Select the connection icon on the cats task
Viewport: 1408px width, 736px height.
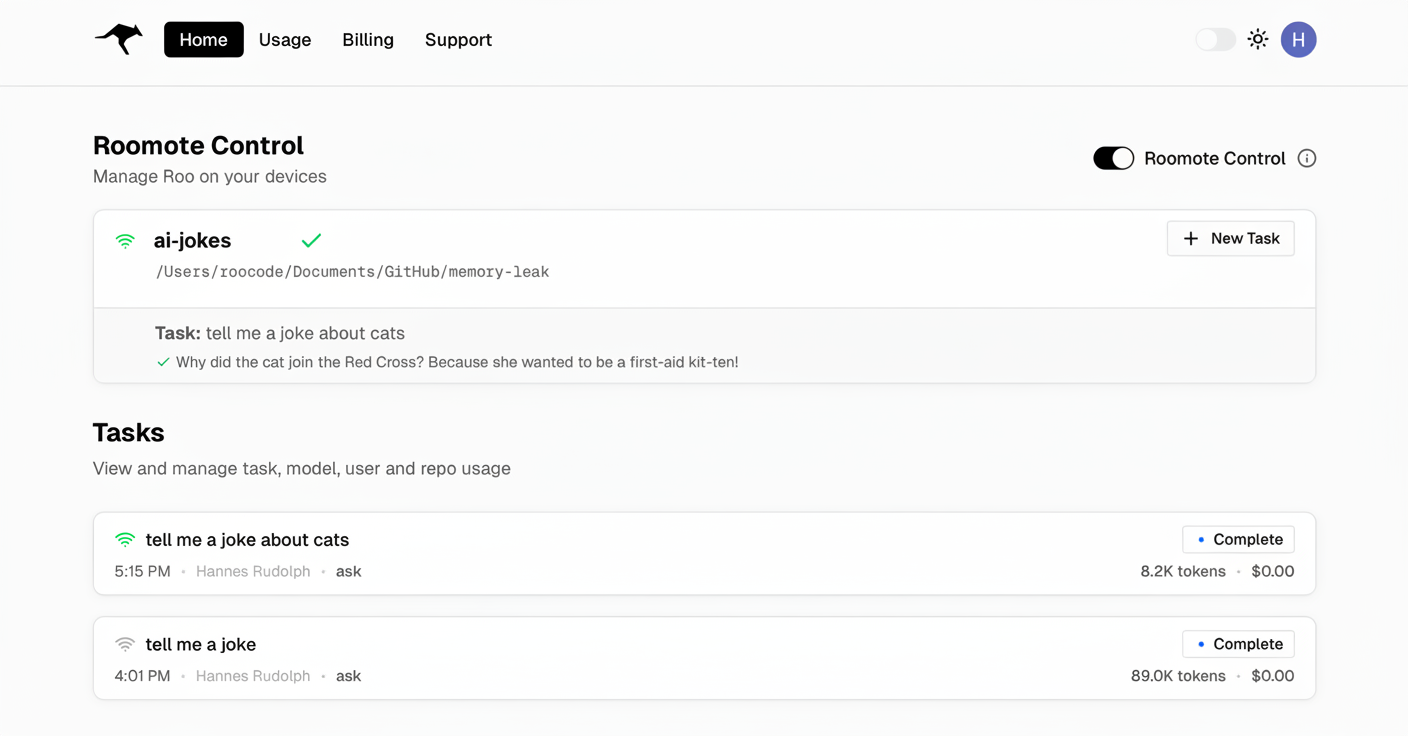click(124, 539)
